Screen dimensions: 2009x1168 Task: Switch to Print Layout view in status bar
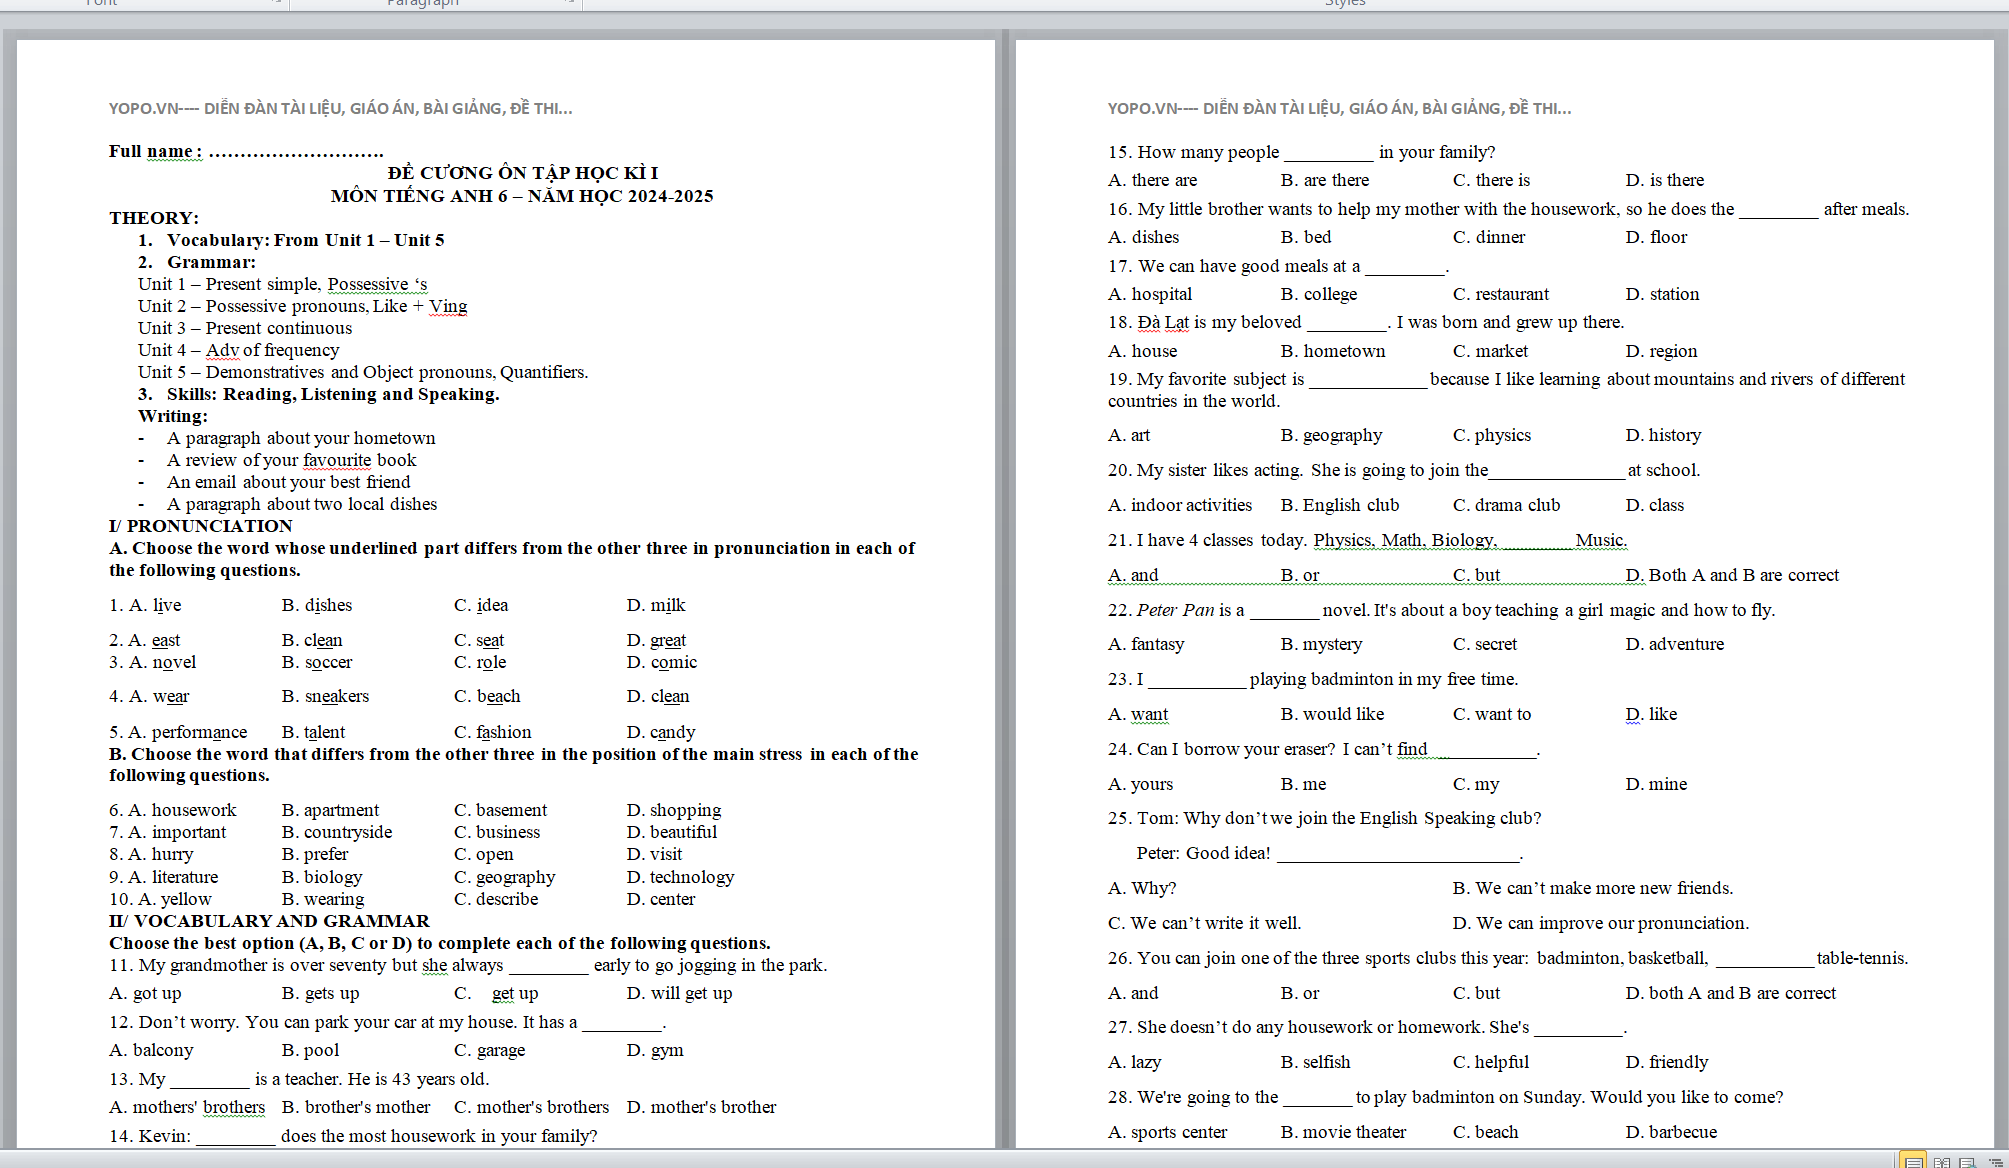point(1913,1161)
